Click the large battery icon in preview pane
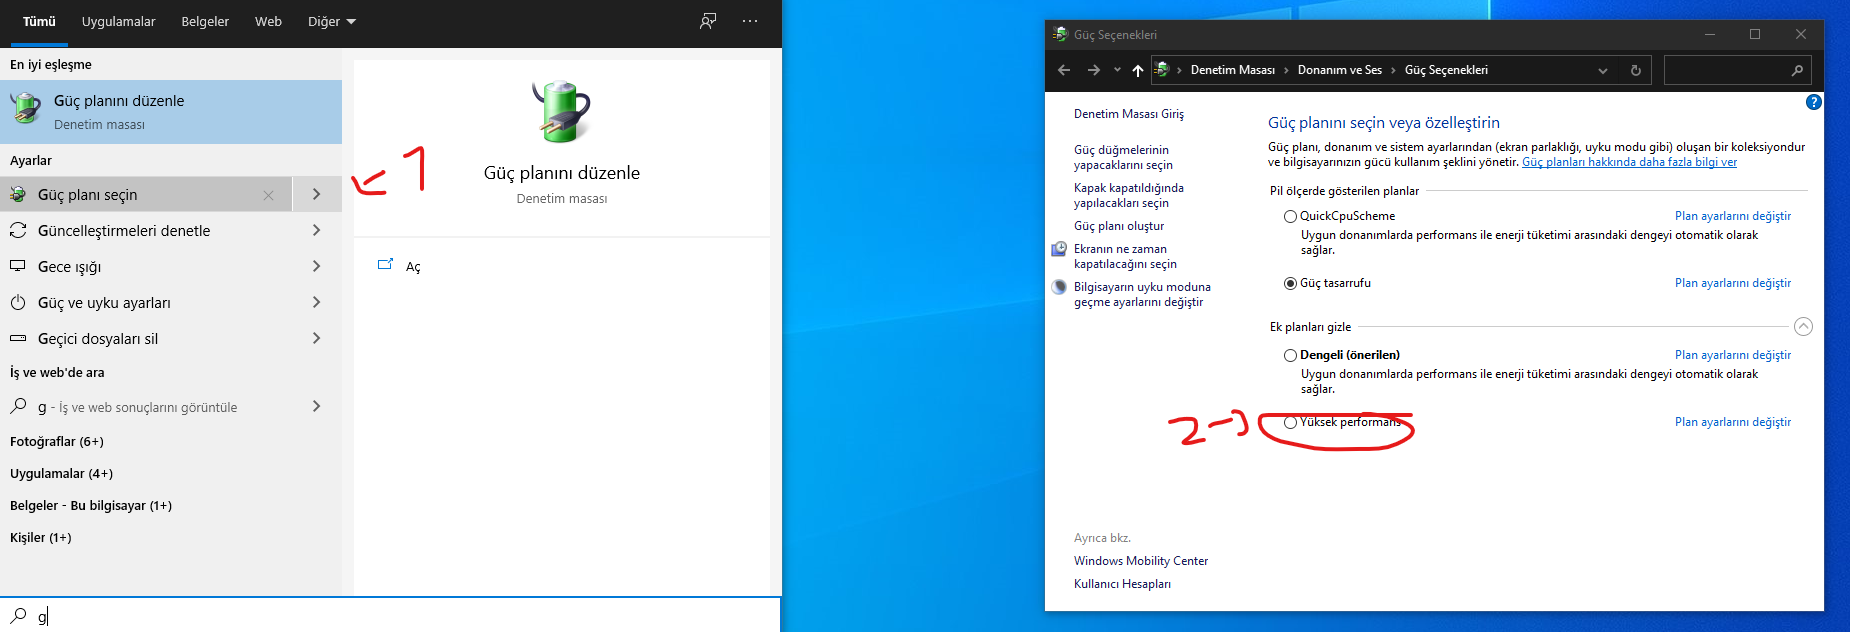The image size is (1850, 632). click(x=562, y=111)
